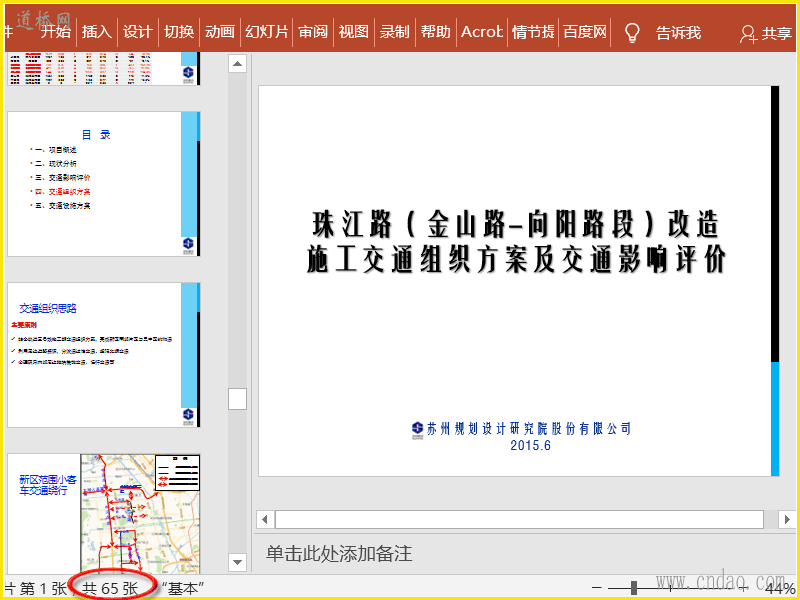This screenshot has width=800, height=600.
Task: Click the 44% zoom level
Action: point(781,589)
